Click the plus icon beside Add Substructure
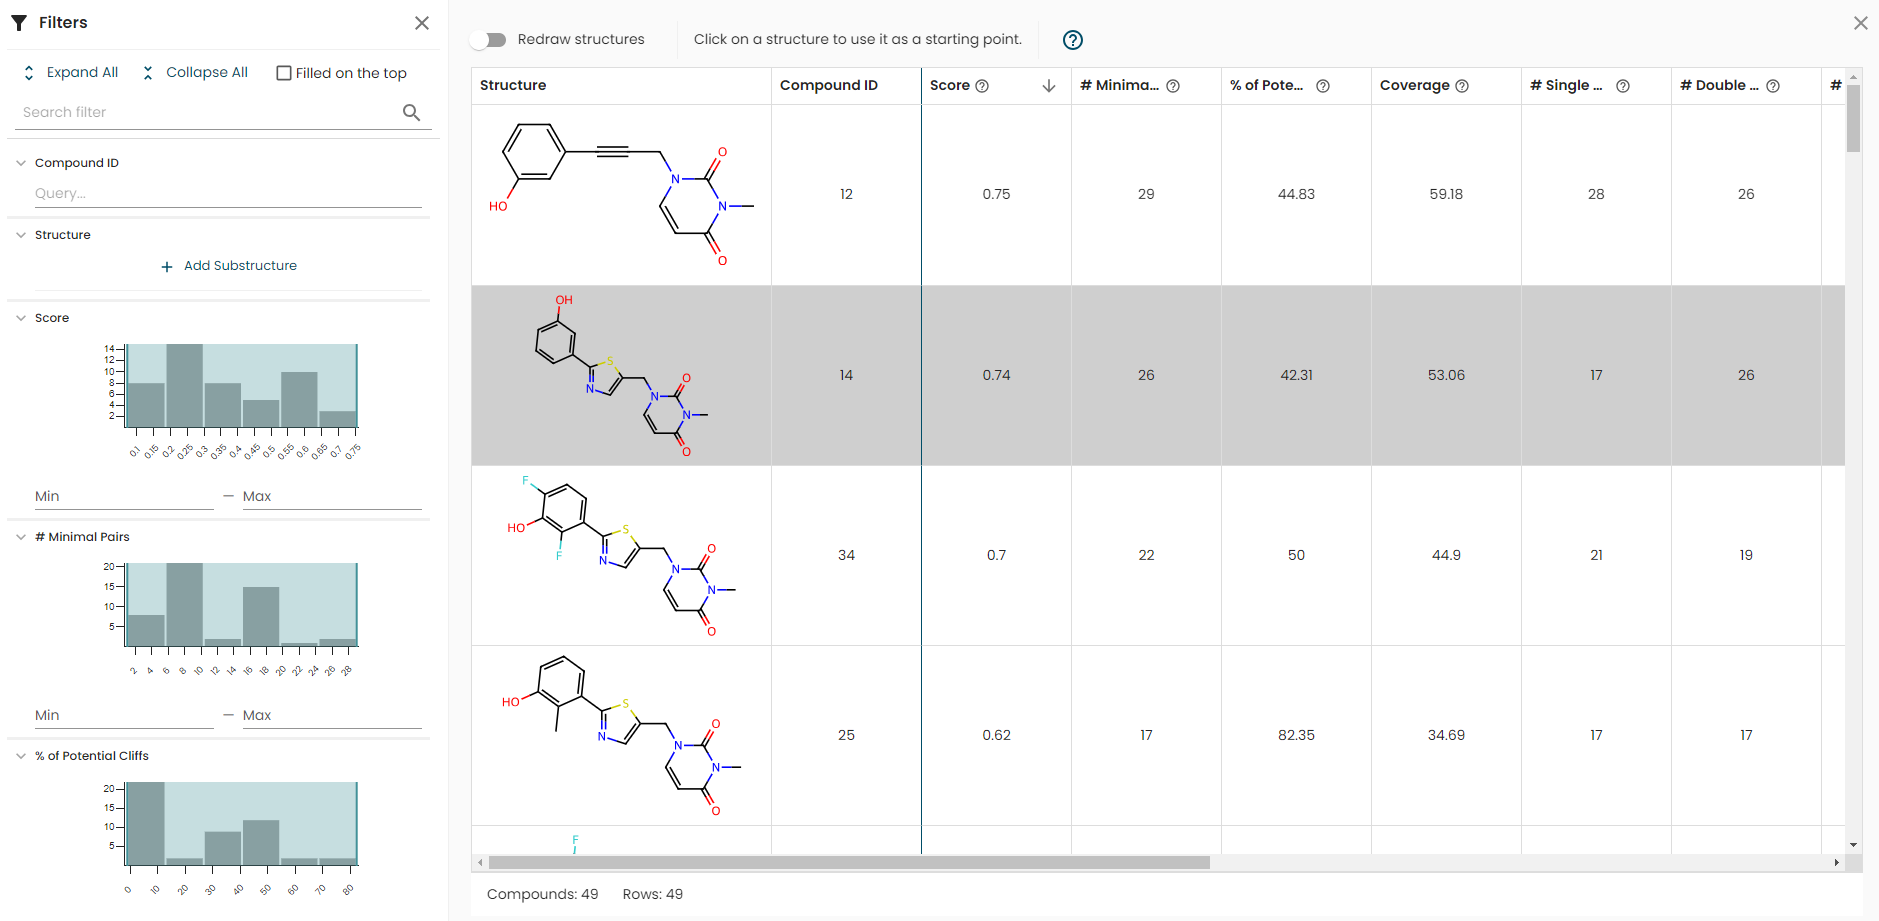Image resolution: width=1879 pixels, height=921 pixels. click(167, 267)
